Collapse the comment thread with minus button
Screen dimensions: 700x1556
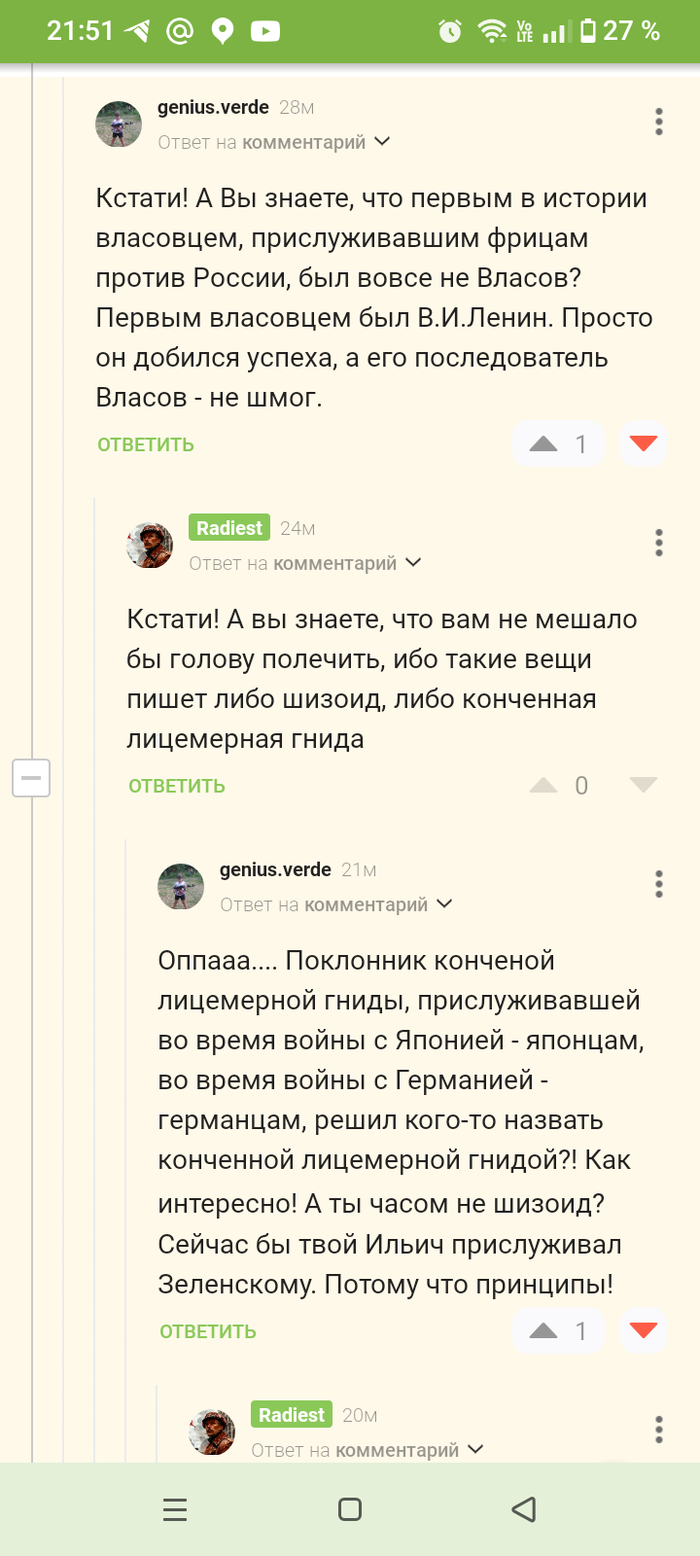click(x=31, y=778)
